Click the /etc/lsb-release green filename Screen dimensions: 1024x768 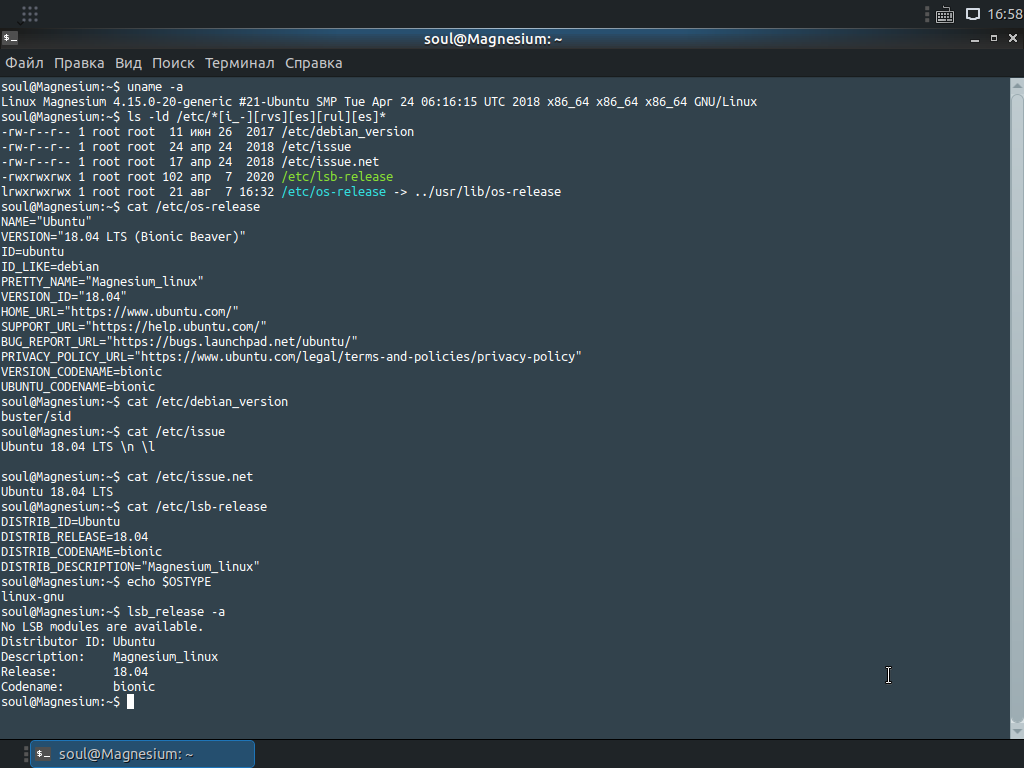point(337,177)
